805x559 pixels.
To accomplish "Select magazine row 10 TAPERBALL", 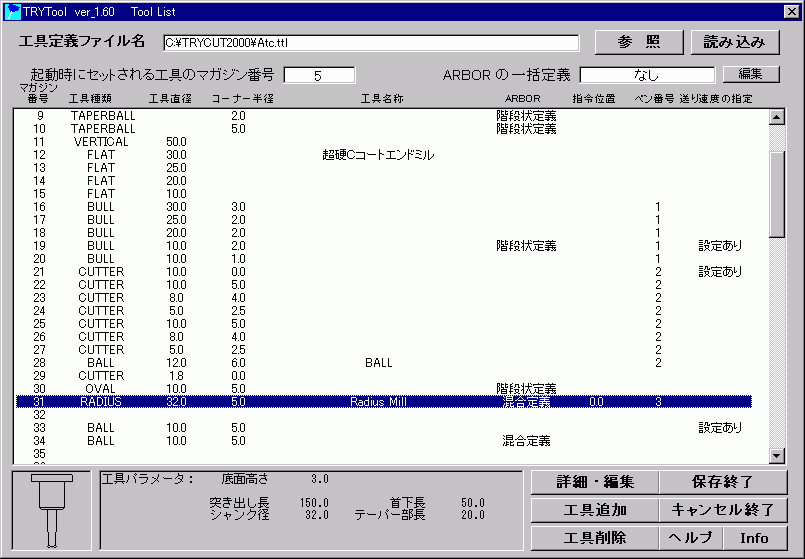I will click(x=384, y=129).
